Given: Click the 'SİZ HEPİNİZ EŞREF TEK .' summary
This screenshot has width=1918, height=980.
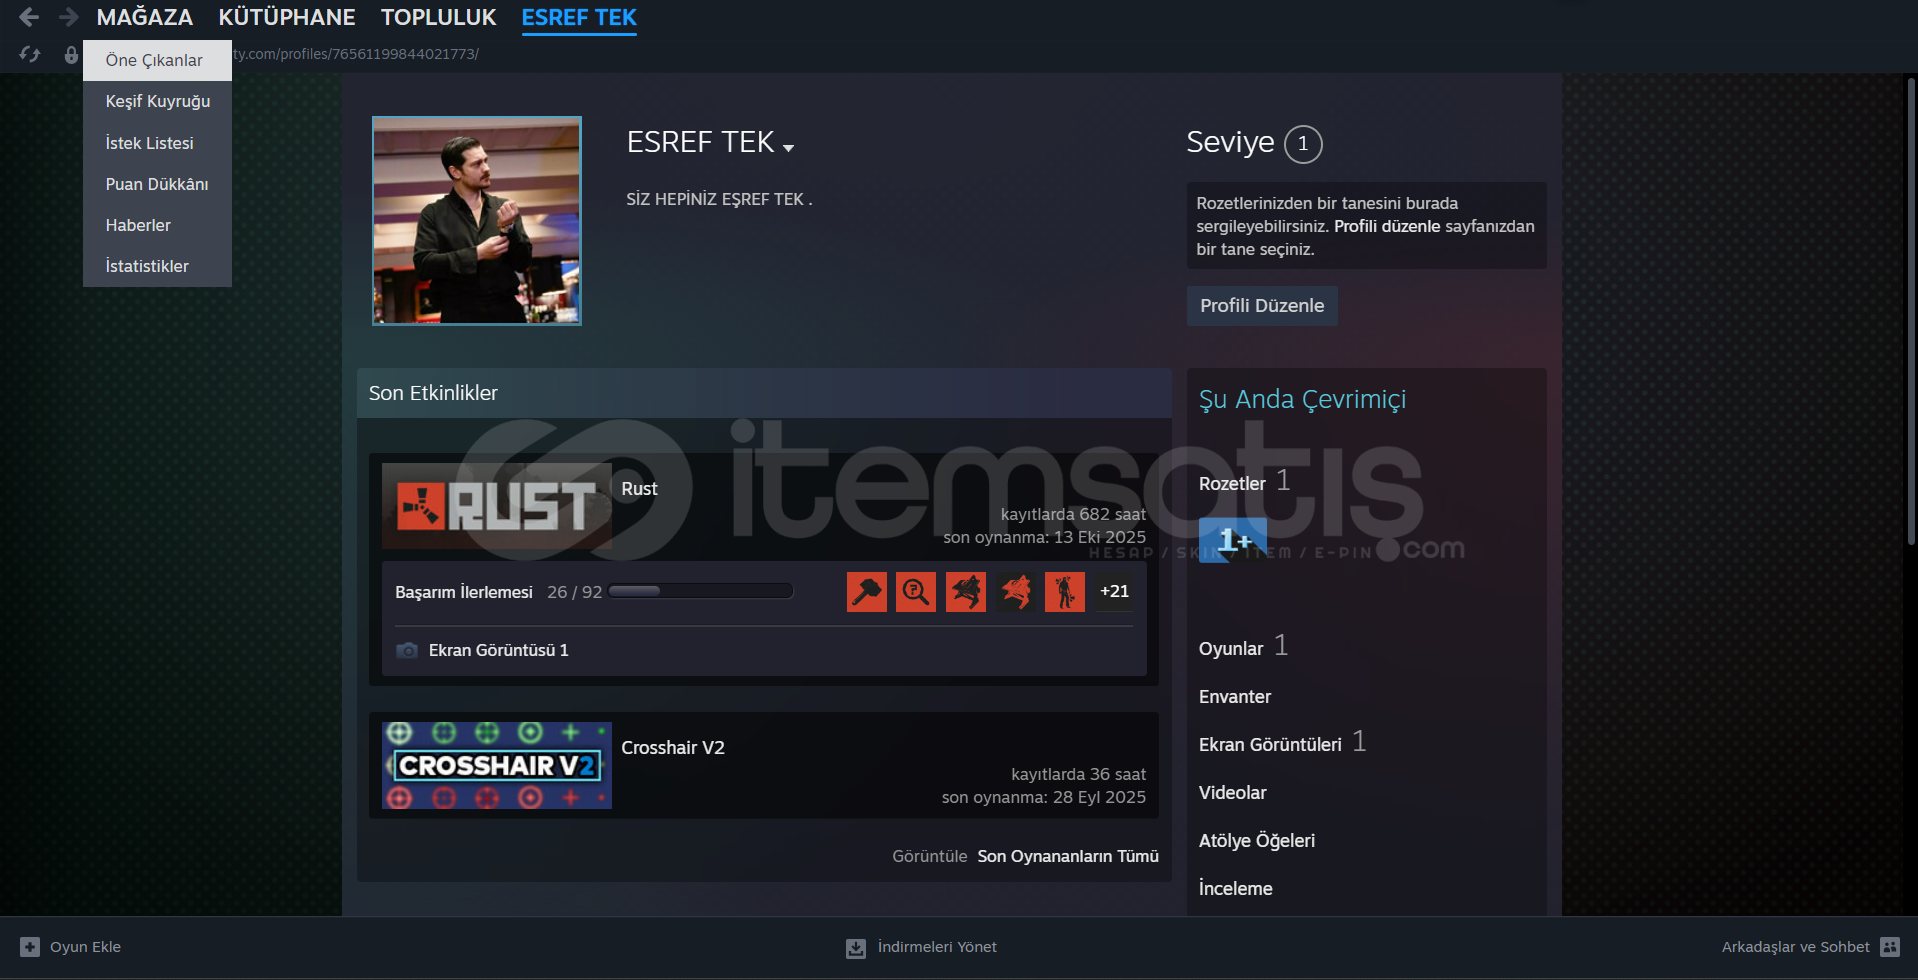Looking at the screenshot, I should click(719, 199).
